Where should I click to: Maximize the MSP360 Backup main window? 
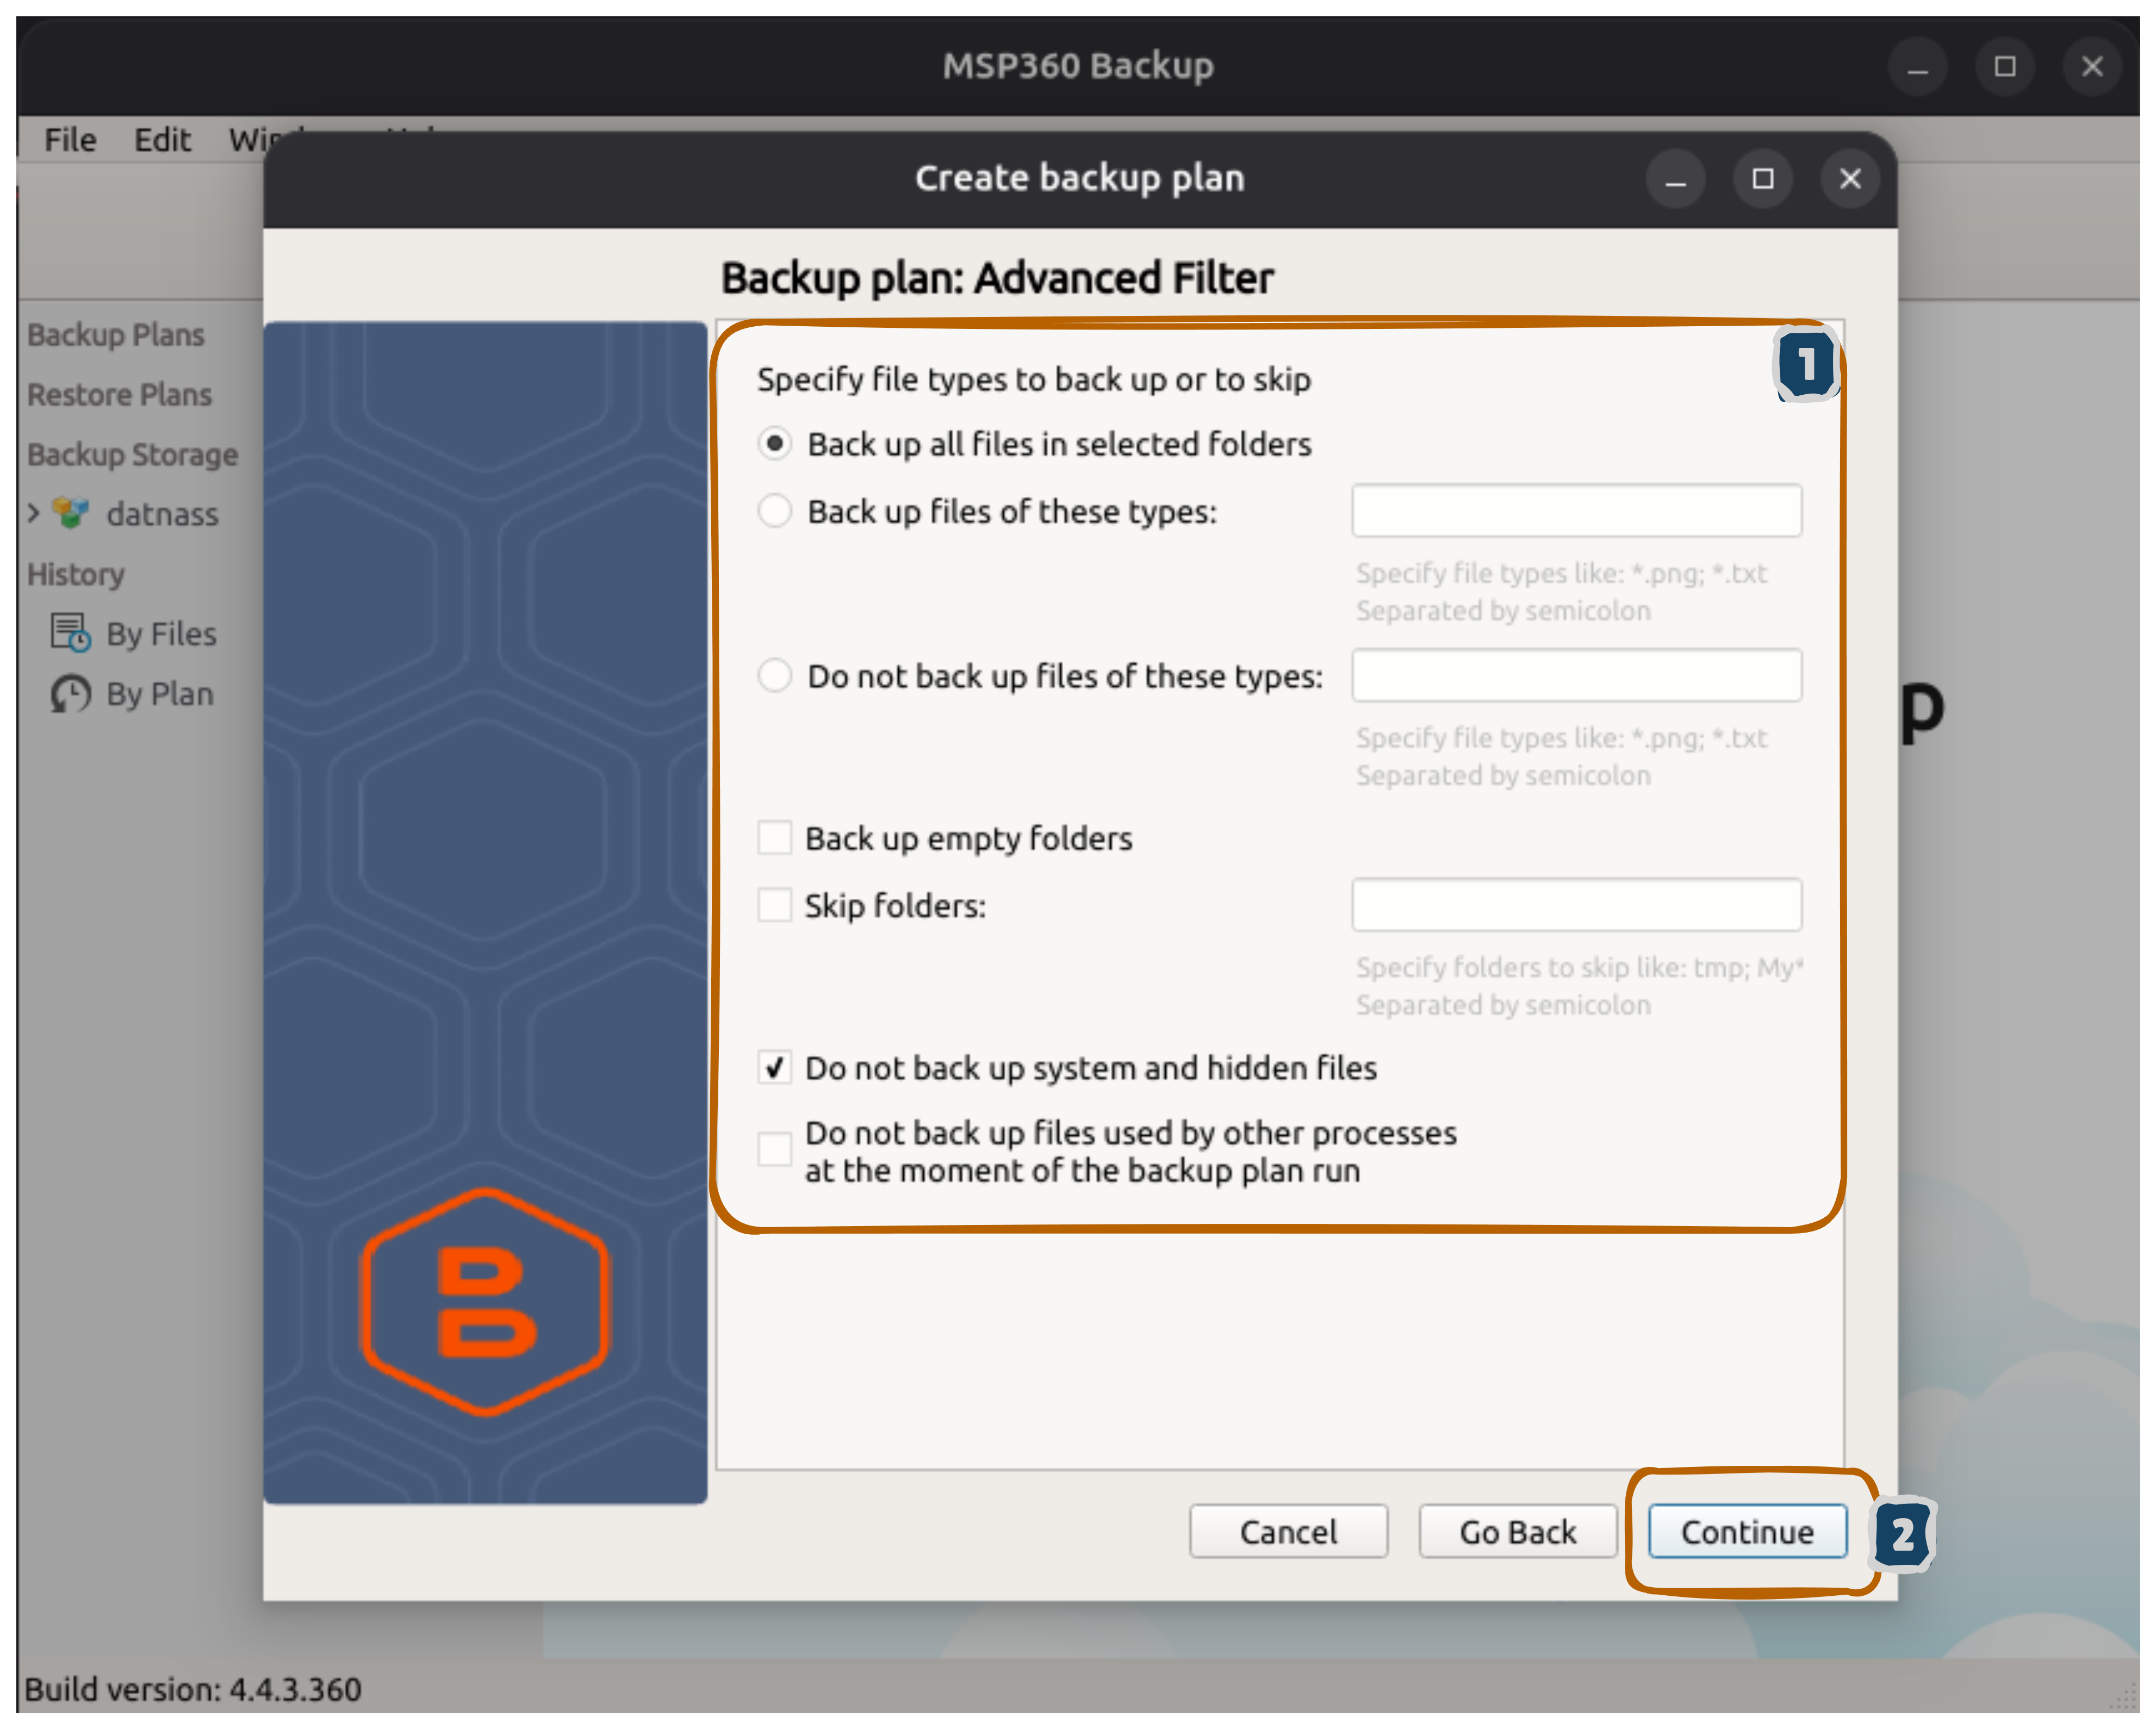click(2004, 67)
